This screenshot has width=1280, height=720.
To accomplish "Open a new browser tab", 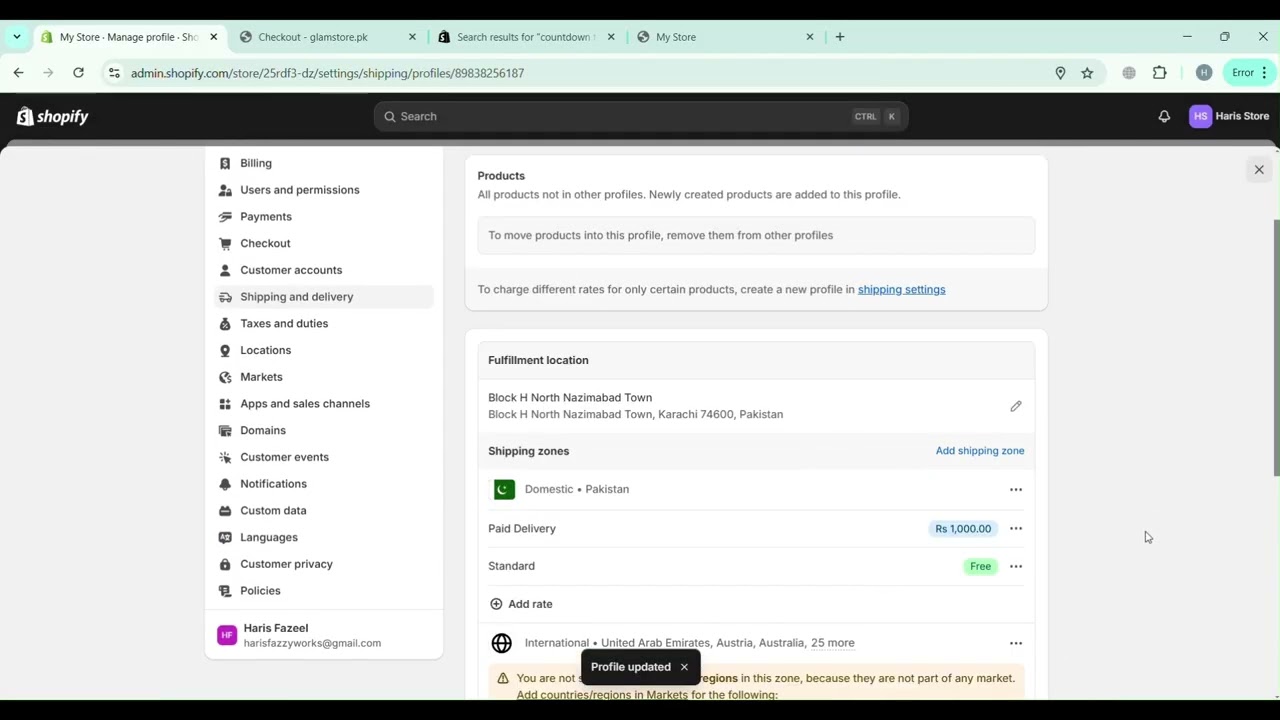I will [840, 37].
